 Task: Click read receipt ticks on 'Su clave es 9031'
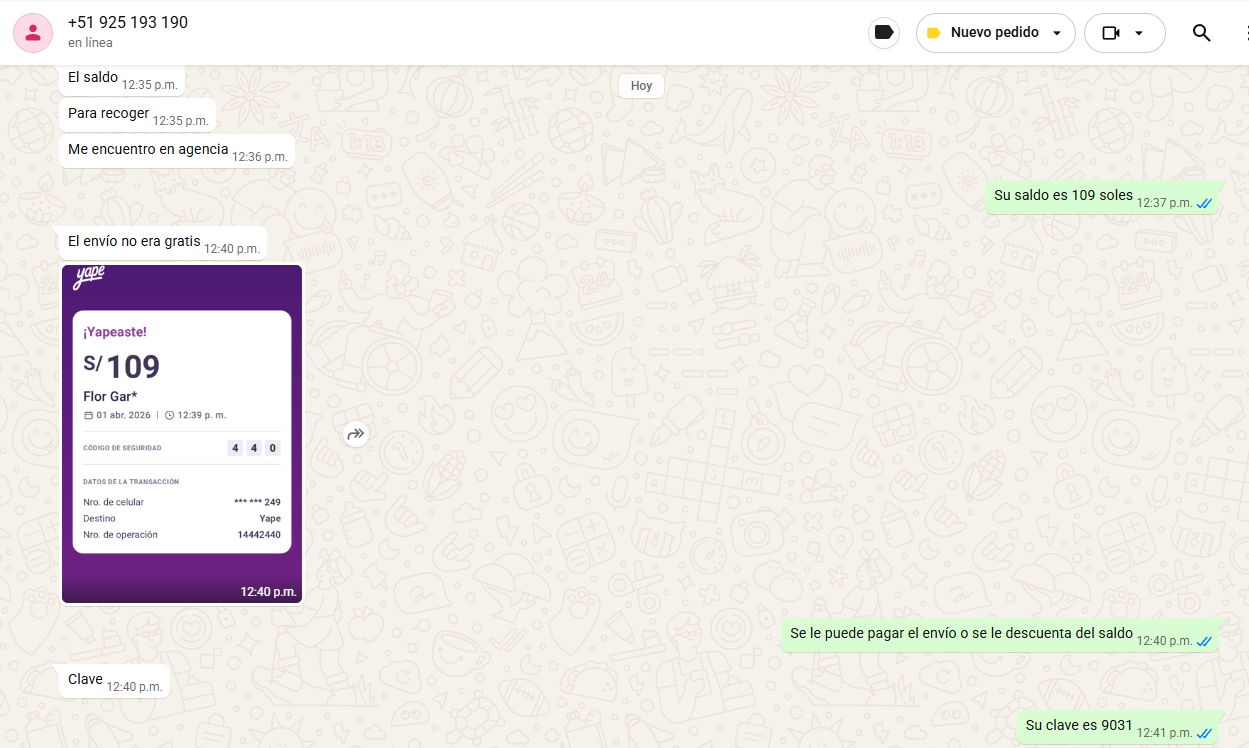click(x=1205, y=733)
